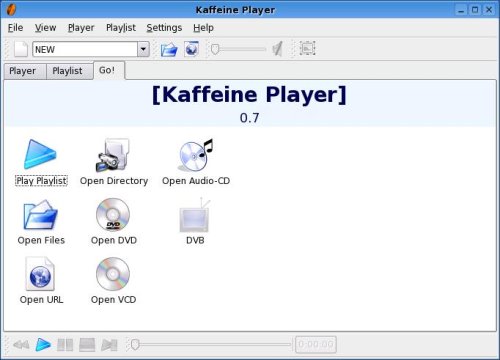Click the Open Directory label
Screen dimensions: 500x360
coord(114,181)
